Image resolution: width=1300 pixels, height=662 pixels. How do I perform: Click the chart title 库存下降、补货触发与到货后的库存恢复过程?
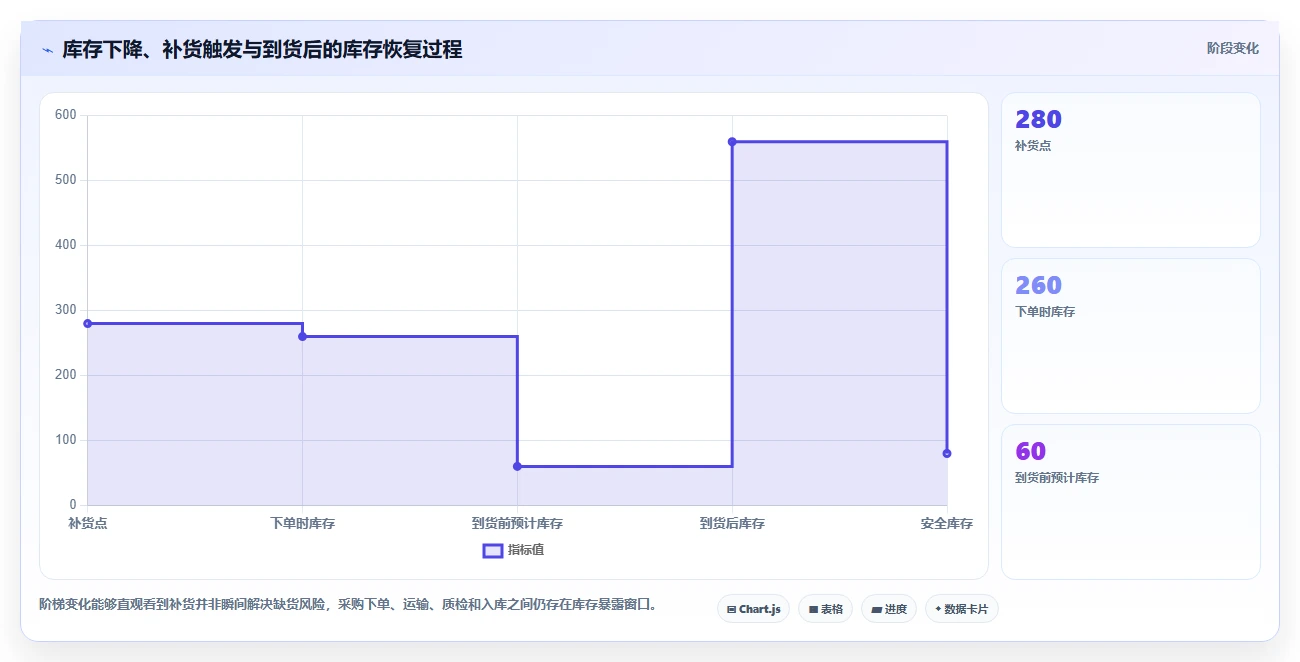tap(262, 50)
